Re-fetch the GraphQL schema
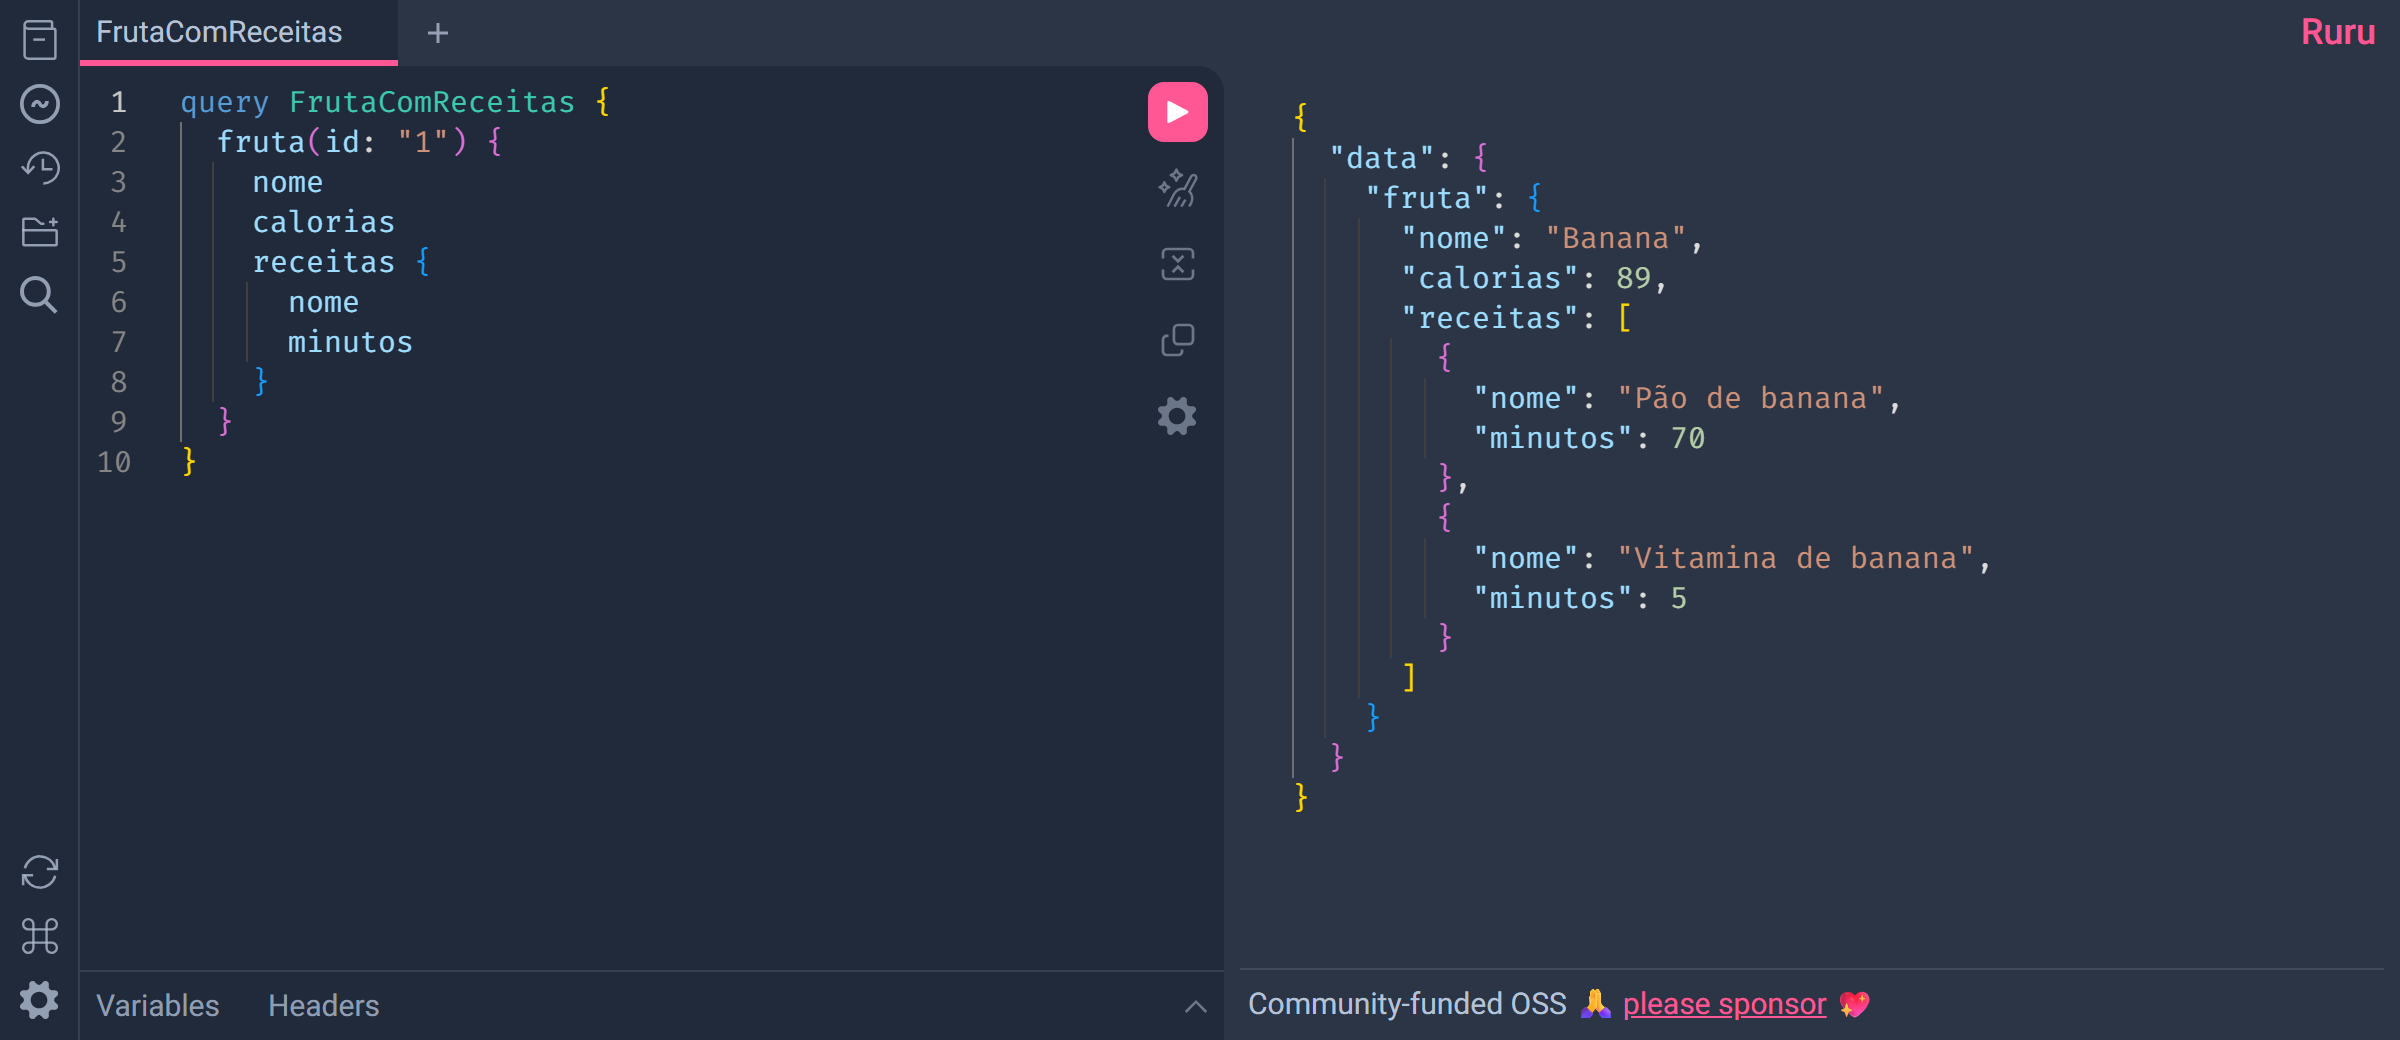 click(40, 872)
